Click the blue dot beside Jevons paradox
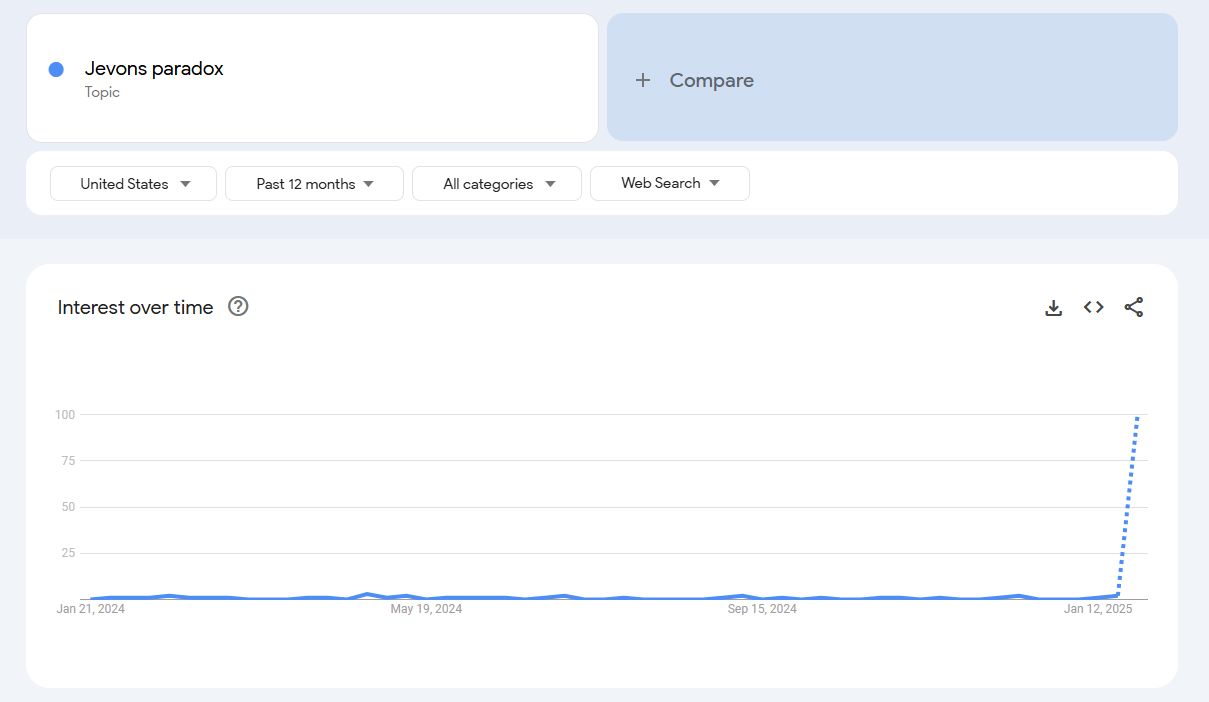Viewport: 1209px width, 702px height. click(x=56, y=69)
